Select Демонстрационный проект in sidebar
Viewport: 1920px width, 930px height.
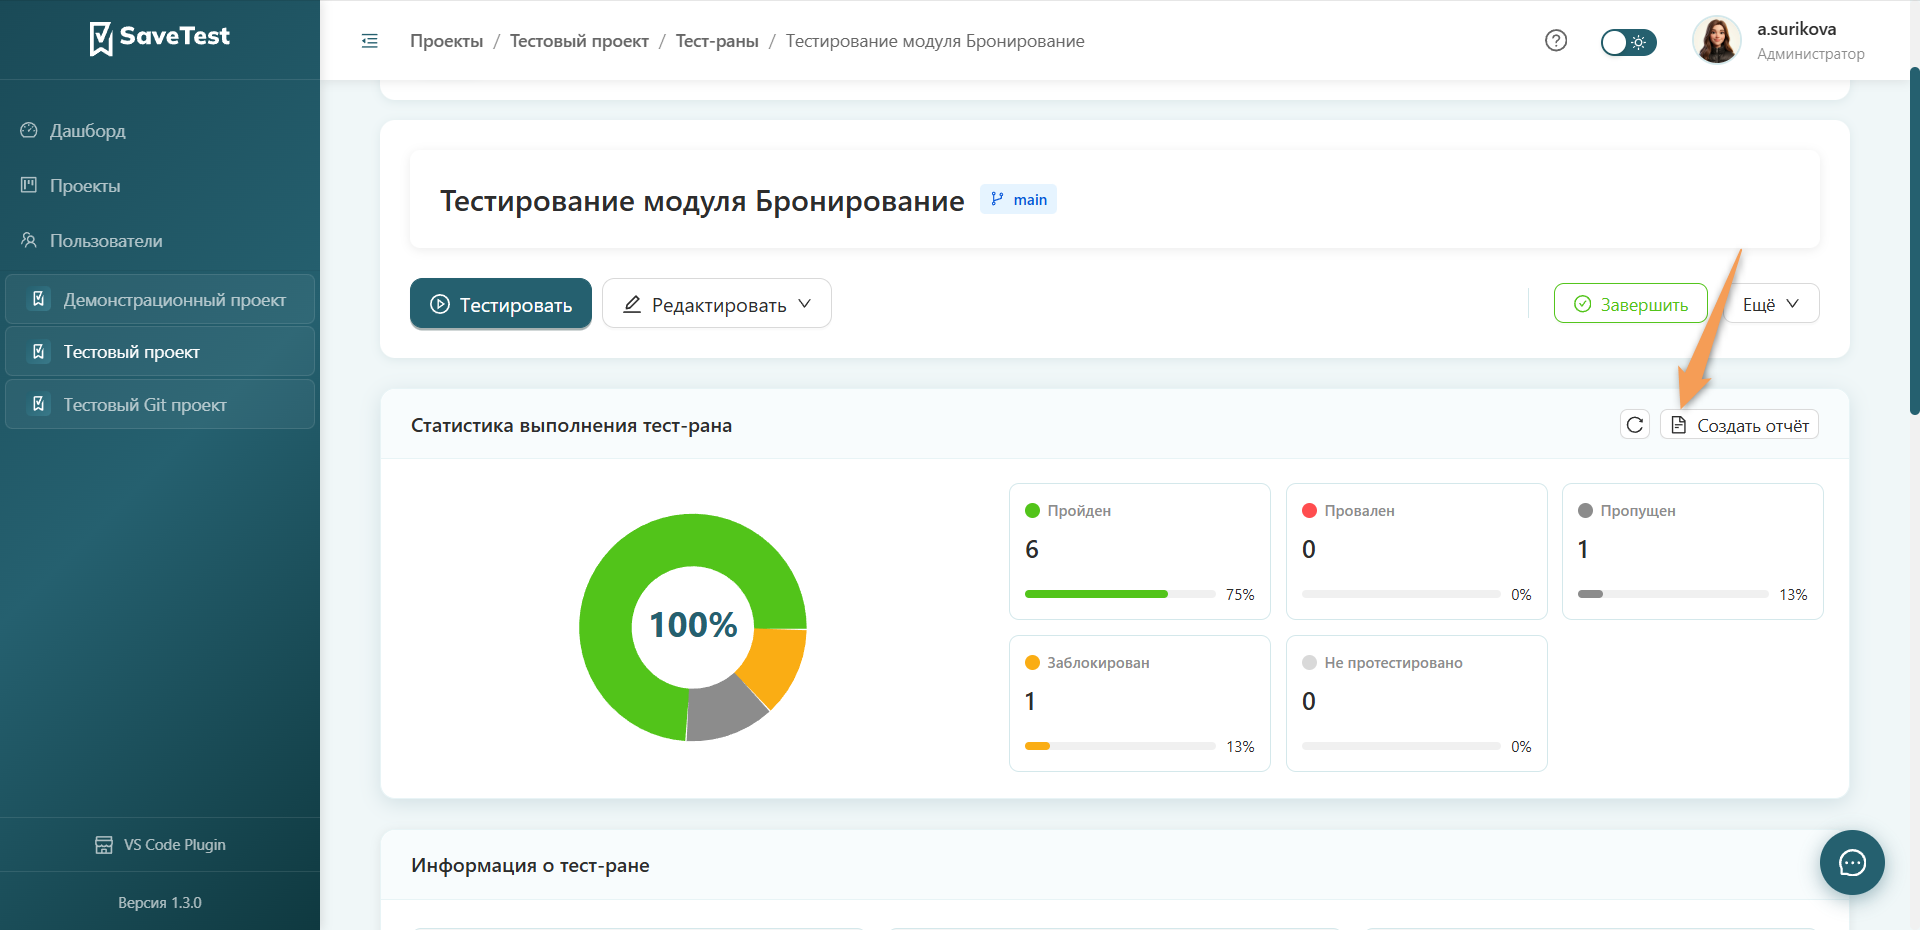click(x=160, y=300)
